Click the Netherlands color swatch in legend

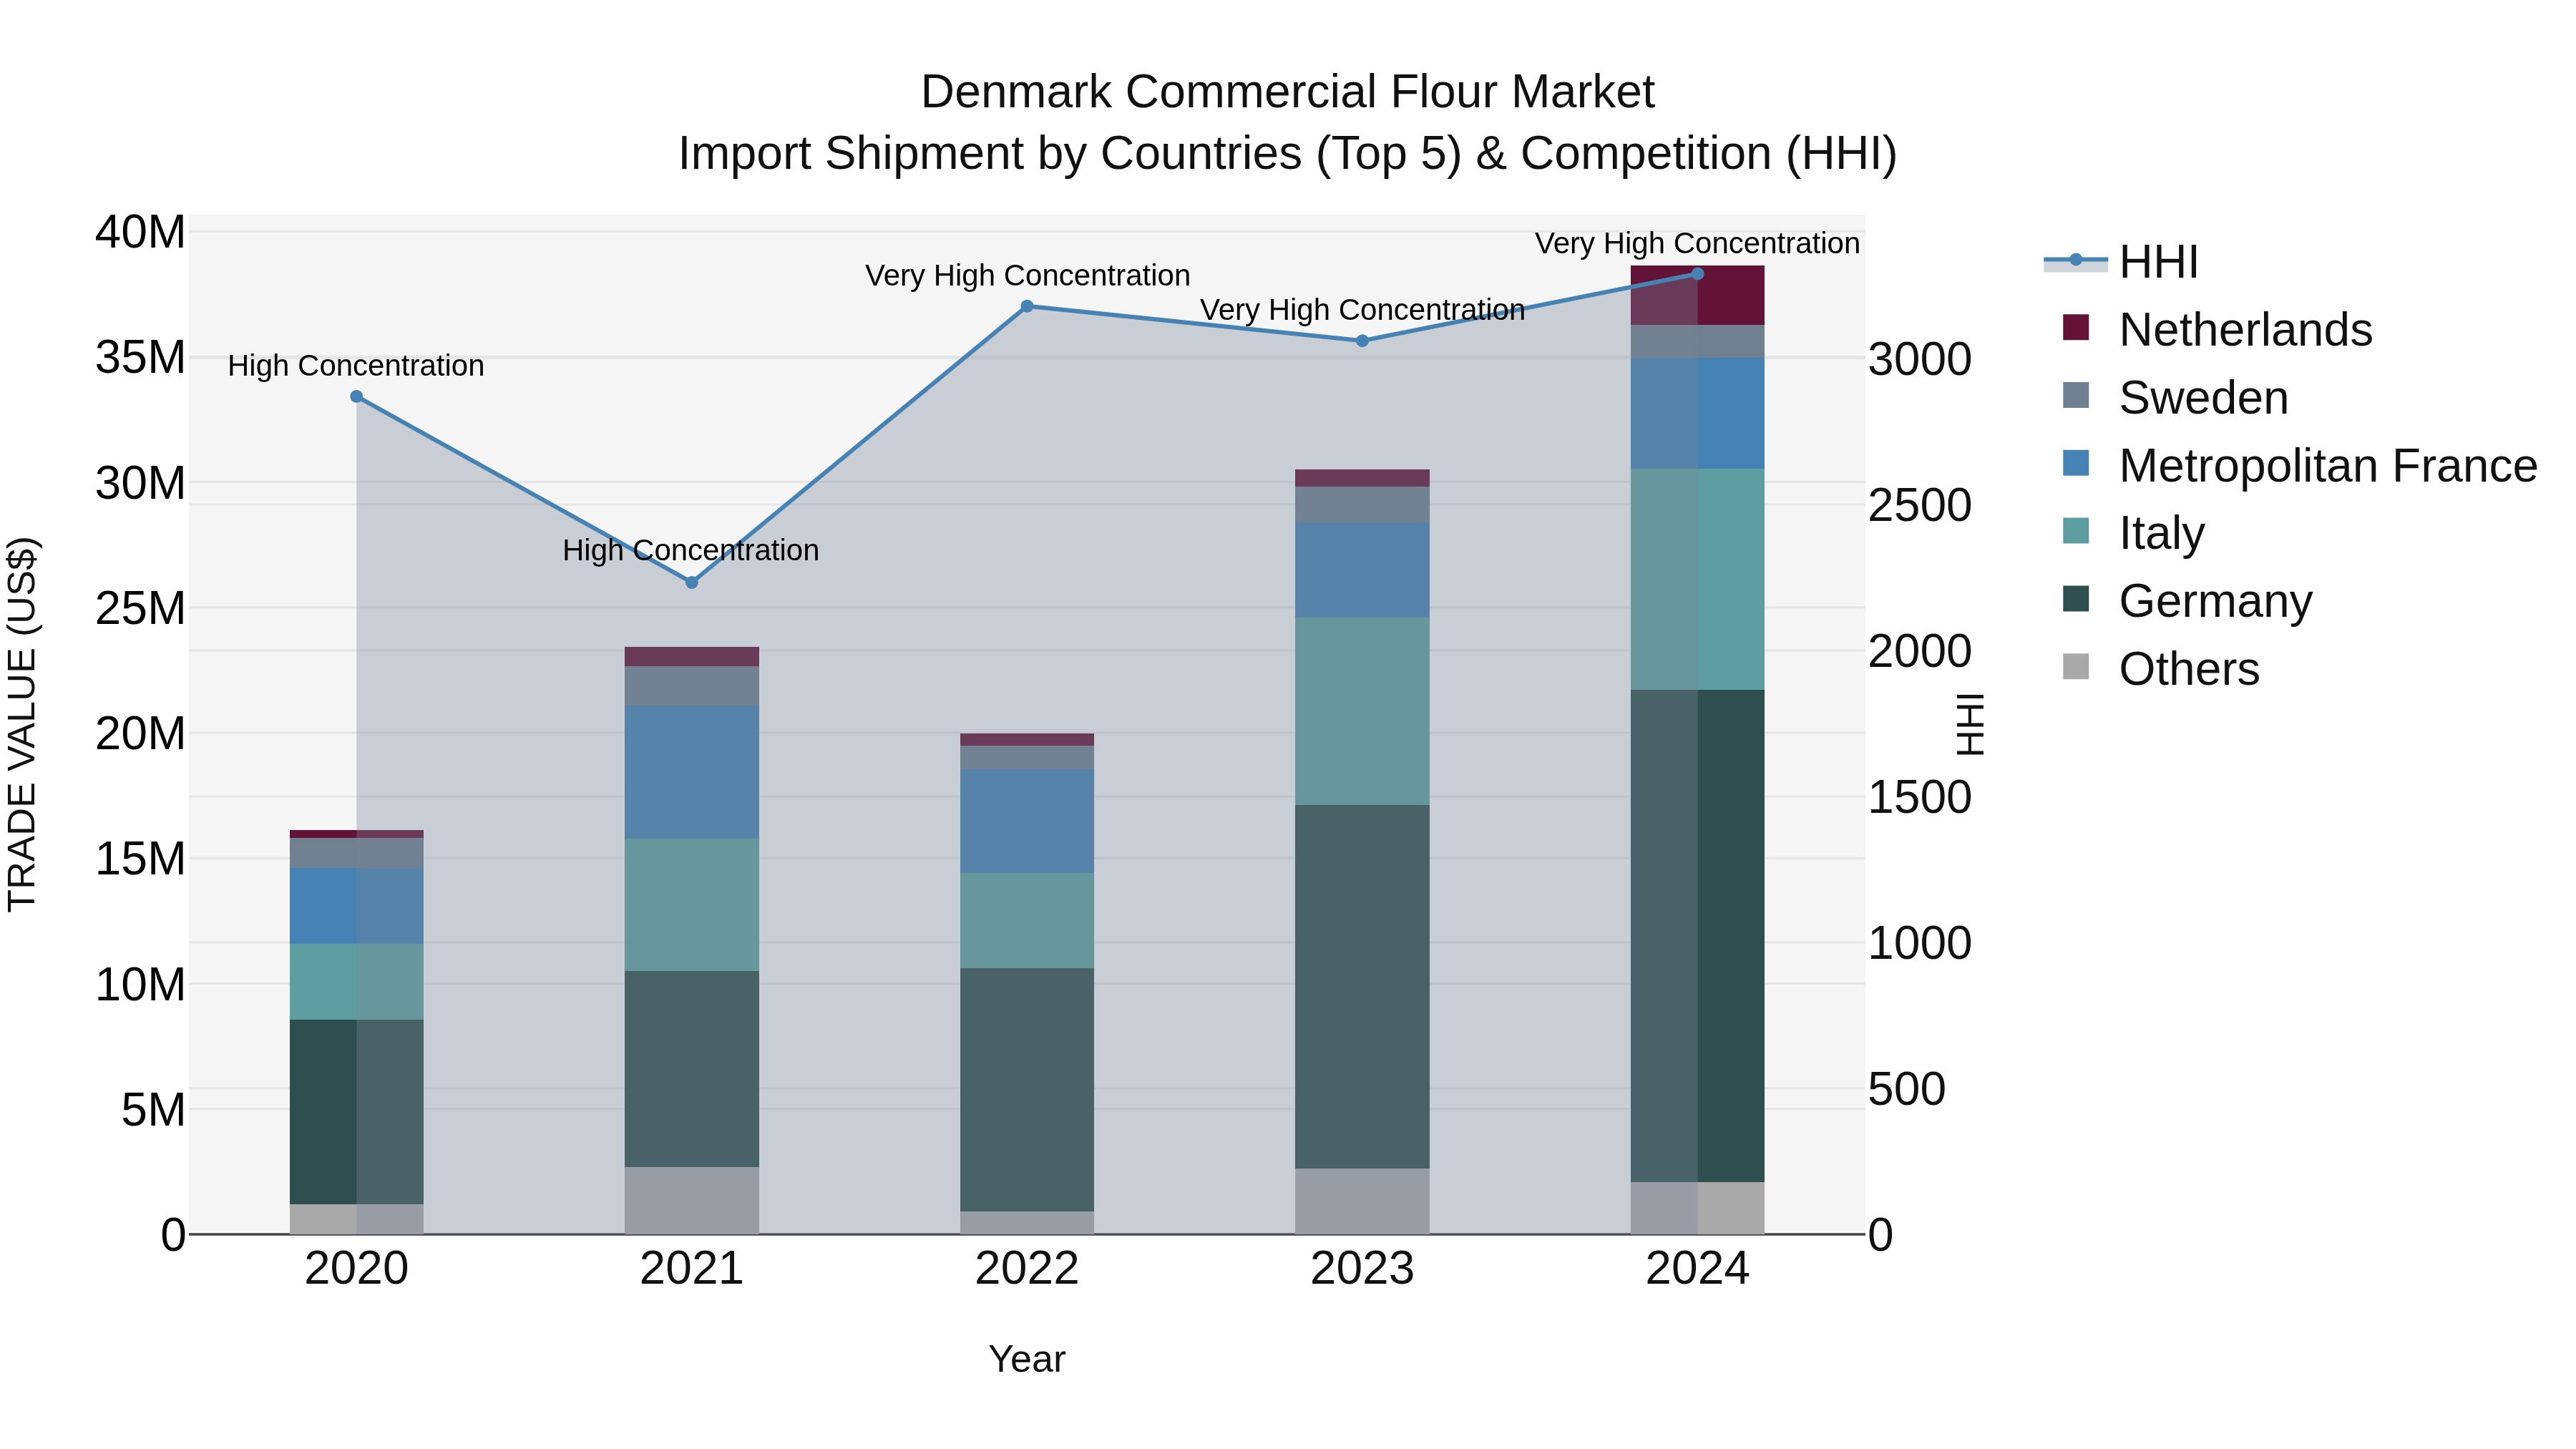pos(2076,327)
